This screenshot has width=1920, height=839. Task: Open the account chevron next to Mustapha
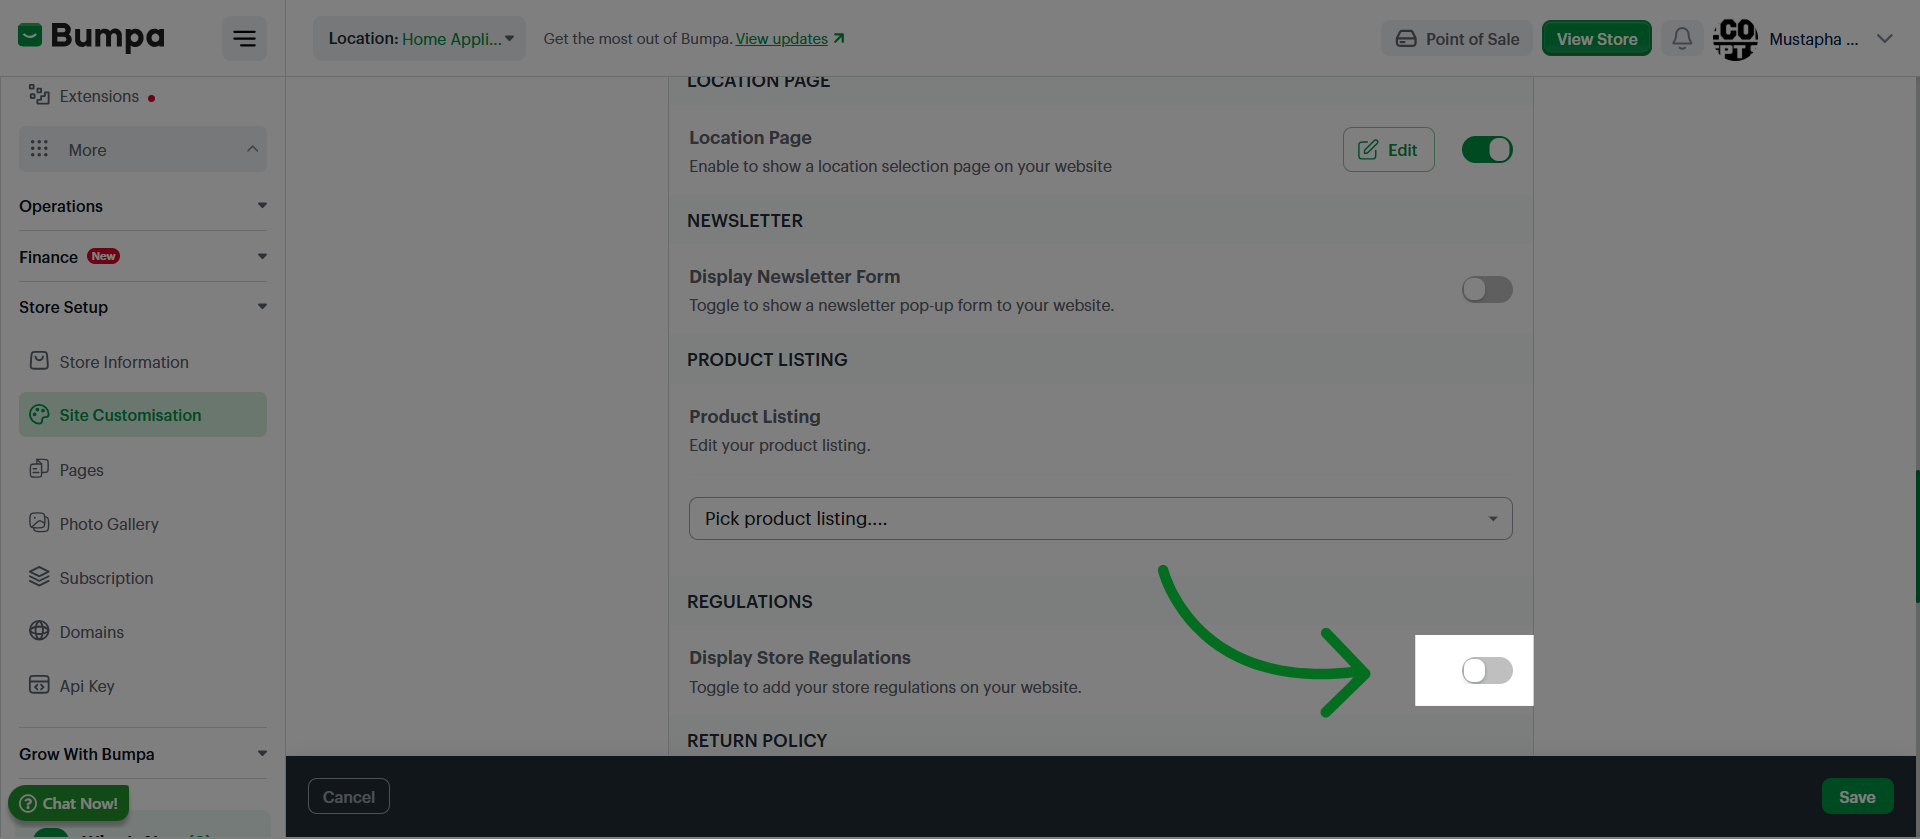point(1885,39)
